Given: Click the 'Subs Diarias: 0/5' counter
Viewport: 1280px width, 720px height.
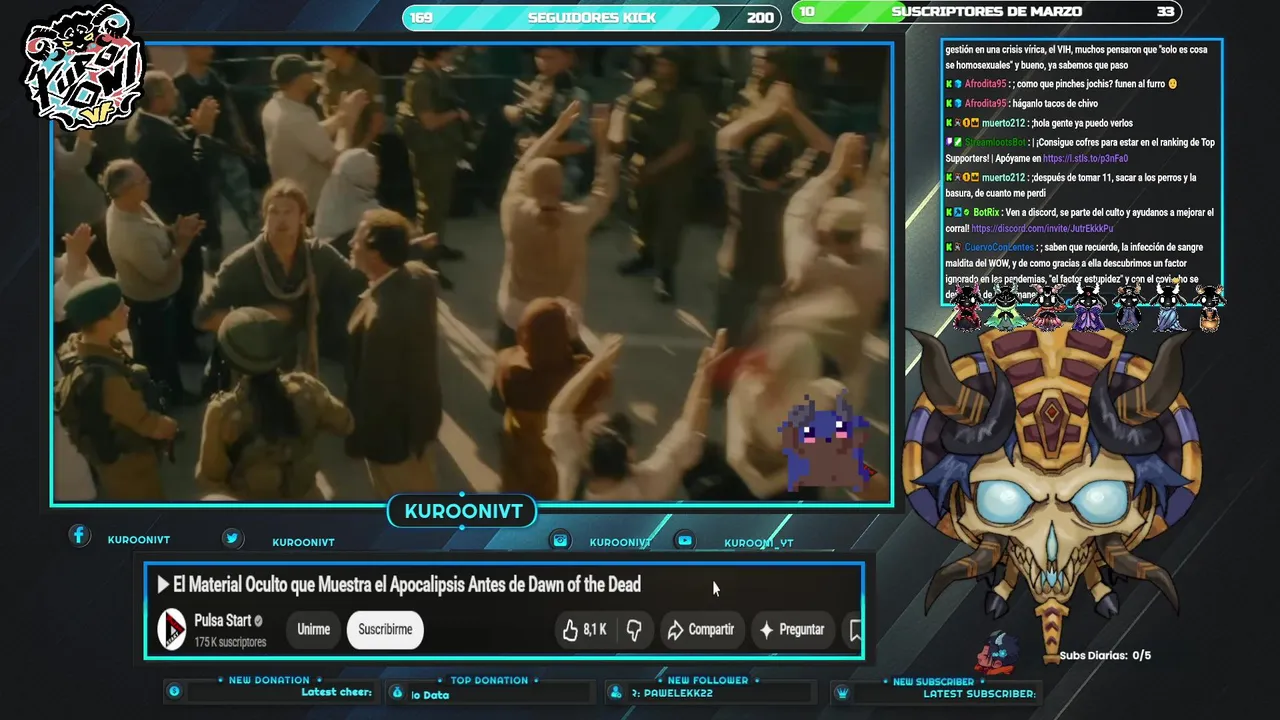Looking at the screenshot, I should coord(1105,656).
